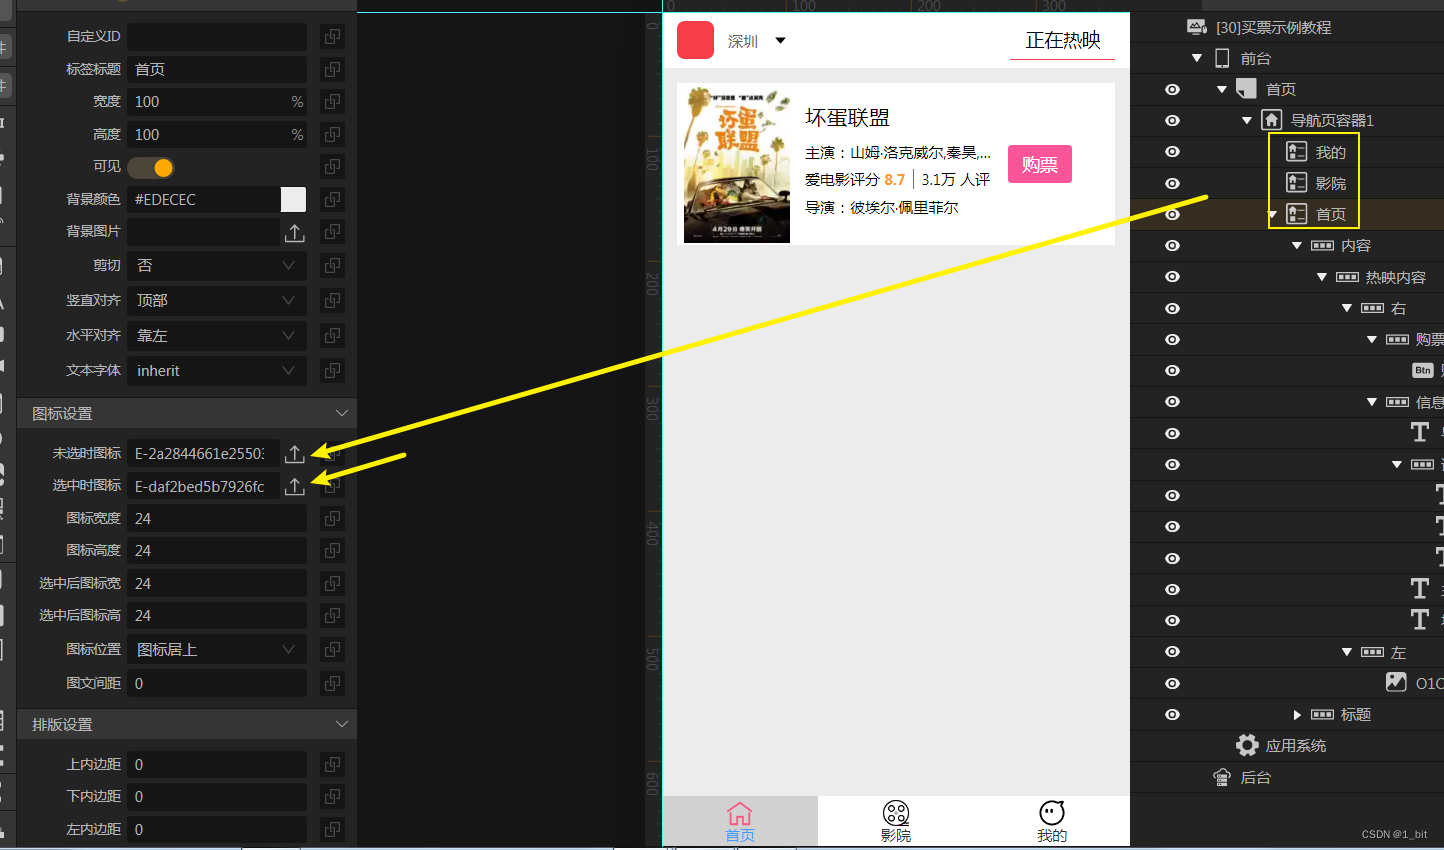Open the 背景颜色 color swatch
Viewport: 1444px width, 850px height.
coord(294,199)
